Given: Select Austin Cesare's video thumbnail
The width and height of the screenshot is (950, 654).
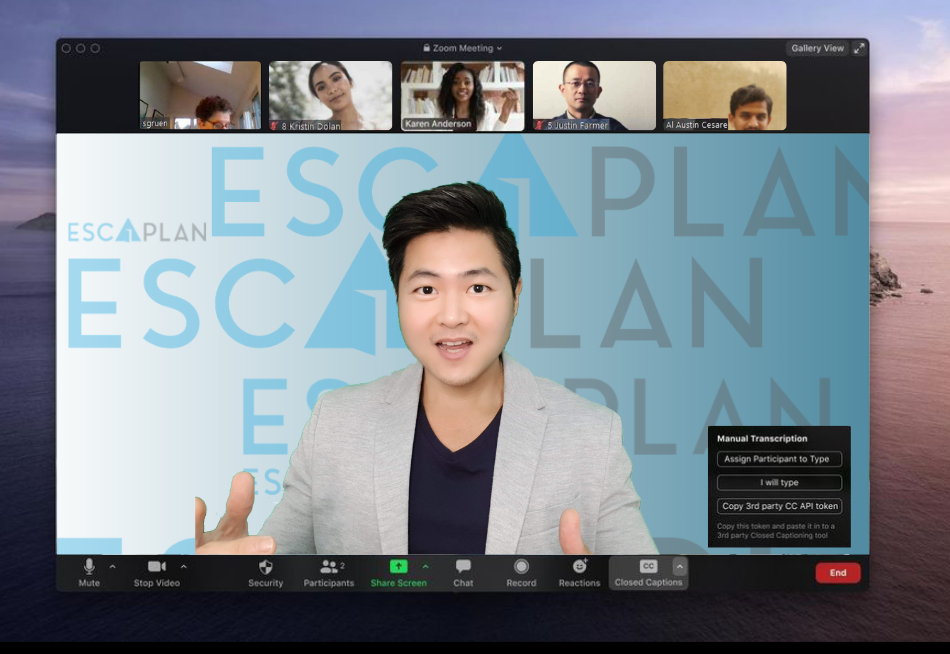Looking at the screenshot, I should (x=725, y=95).
